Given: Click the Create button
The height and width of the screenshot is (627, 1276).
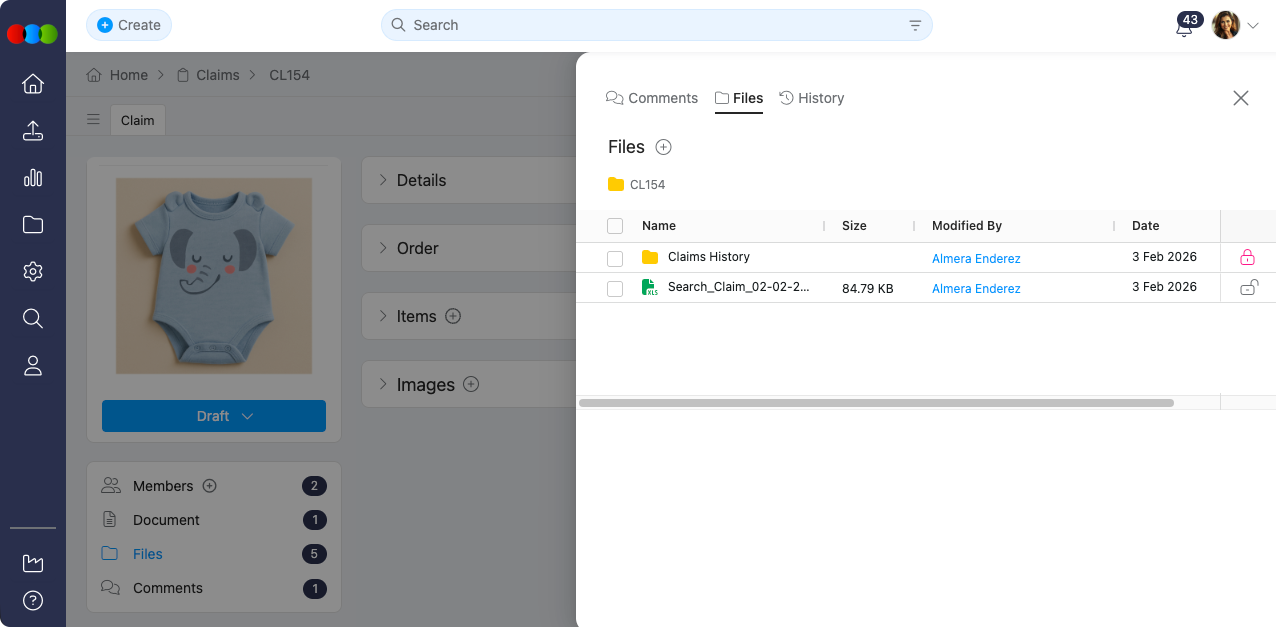Looking at the screenshot, I should (x=129, y=25).
